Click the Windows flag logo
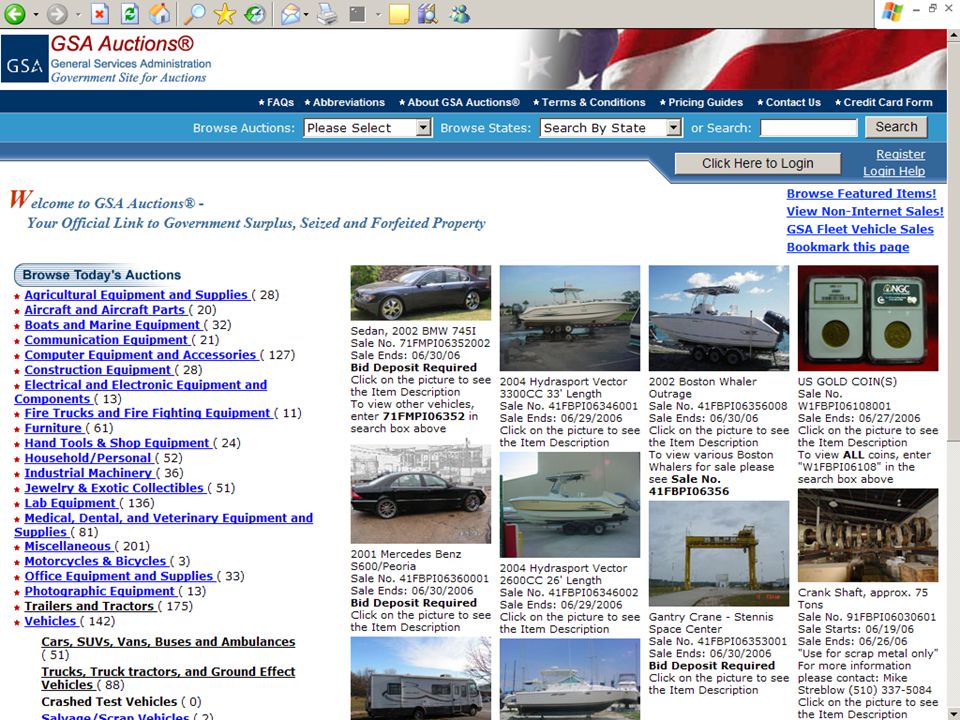The width and height of the screenshot is (960, 720). coord(892,12)
